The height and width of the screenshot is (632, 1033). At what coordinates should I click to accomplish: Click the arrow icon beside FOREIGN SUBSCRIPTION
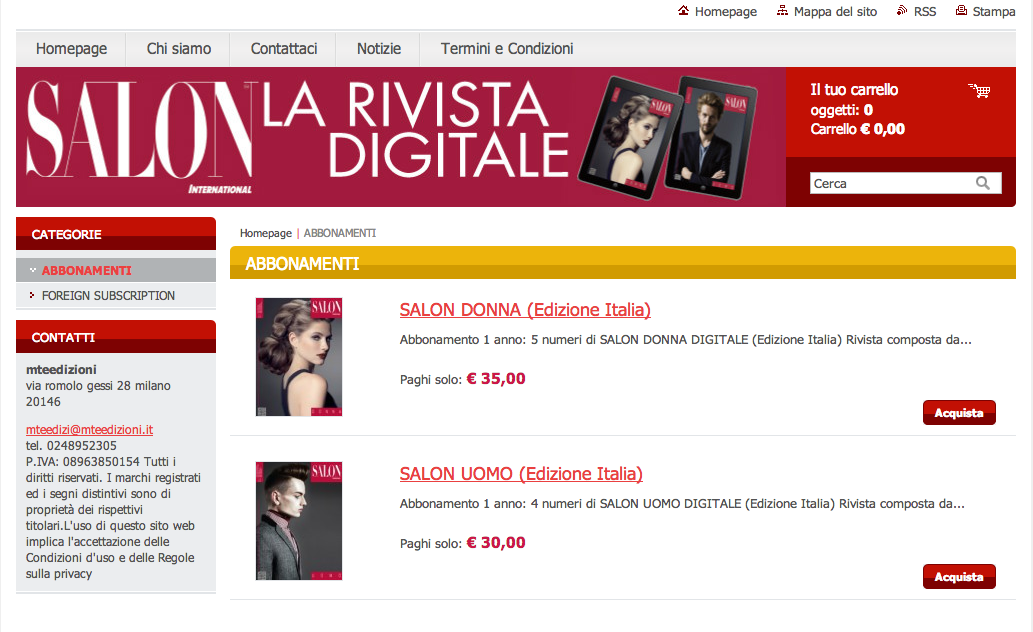[x=32, y=295]
